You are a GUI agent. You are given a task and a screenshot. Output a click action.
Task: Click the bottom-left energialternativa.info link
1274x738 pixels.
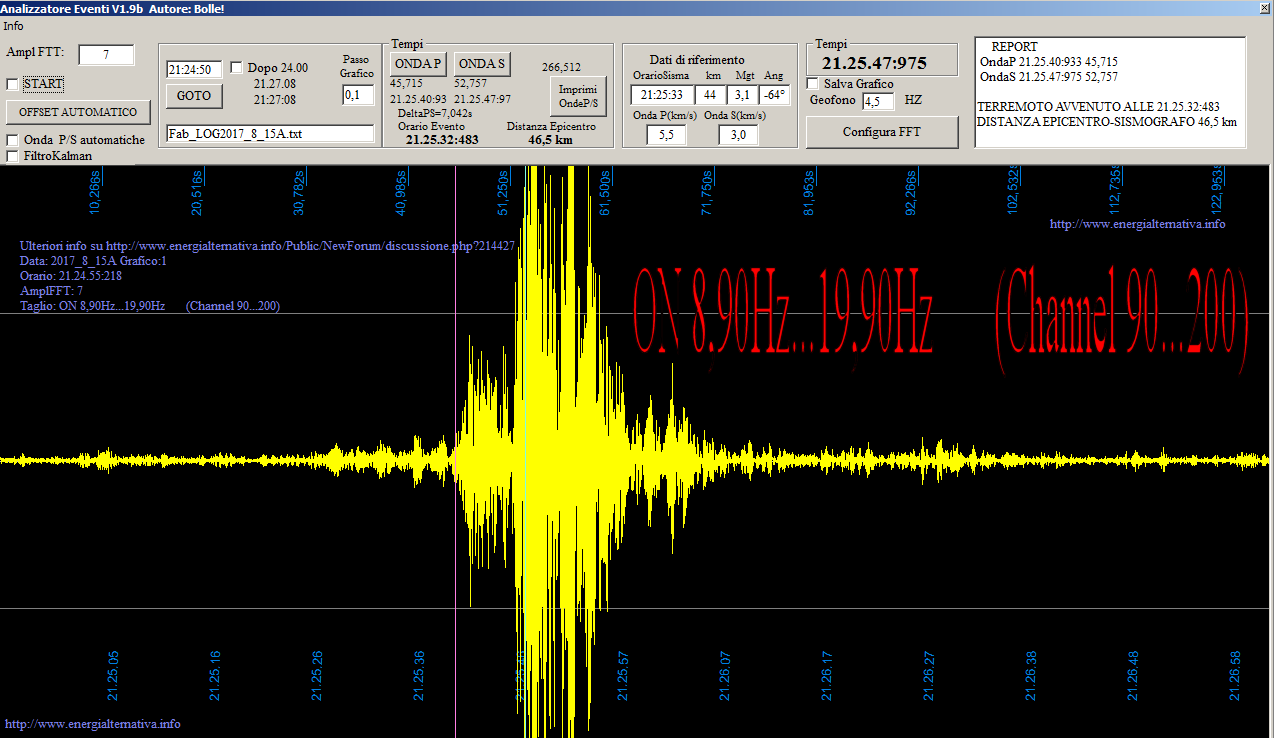93,724
